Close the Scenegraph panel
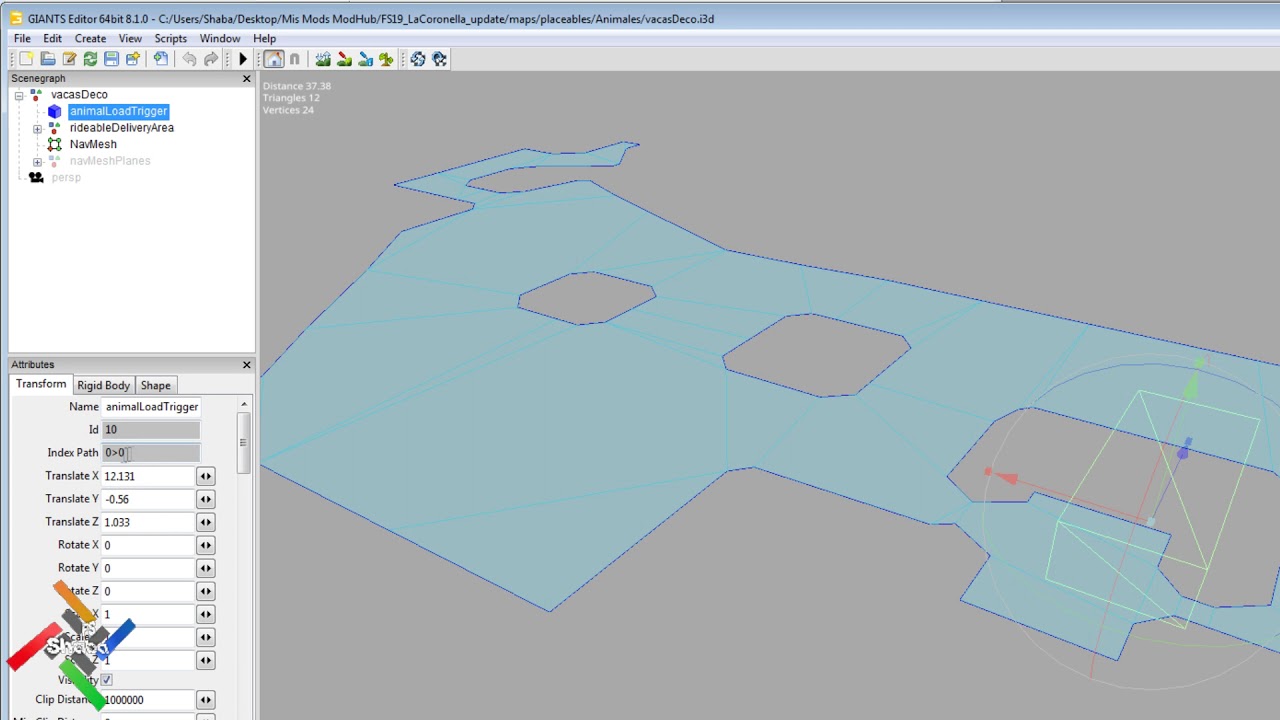 click(x=246, y=78)
